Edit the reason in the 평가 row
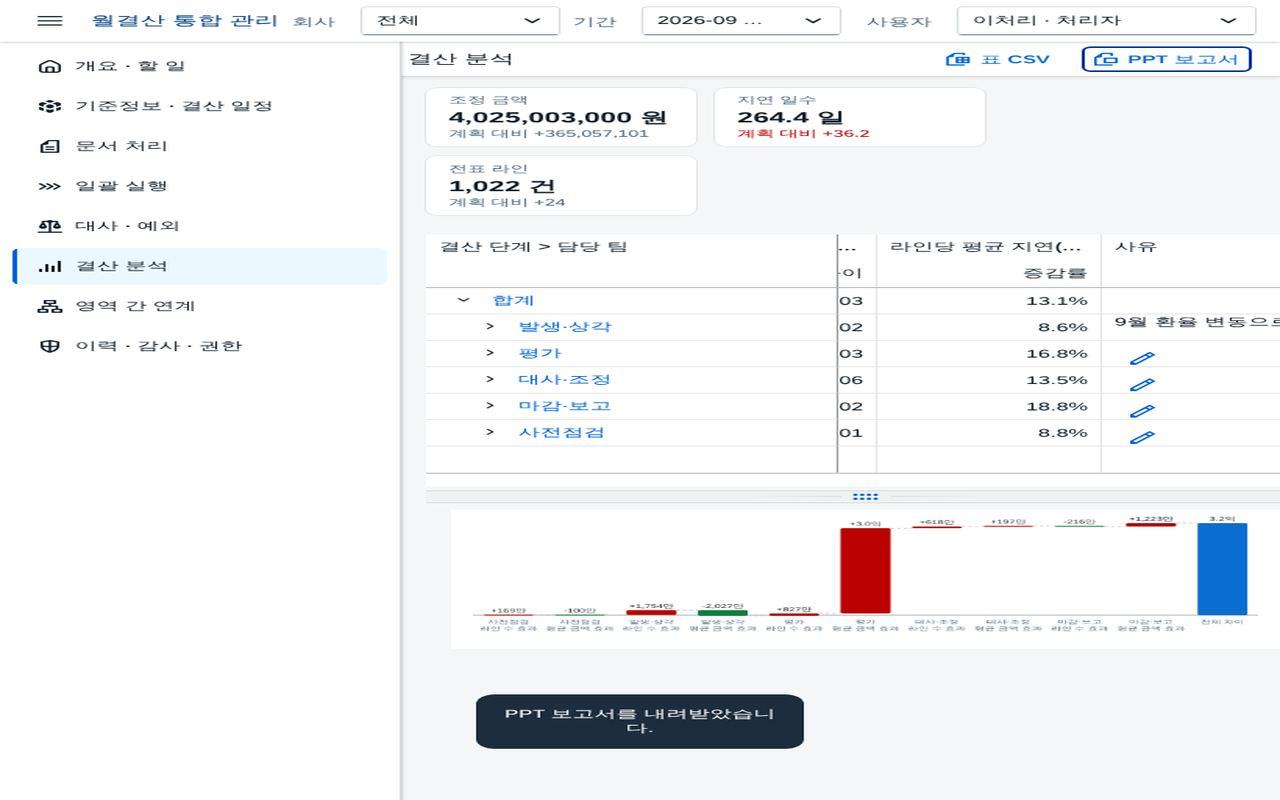1280x800 pixels. pos(1141,357)
